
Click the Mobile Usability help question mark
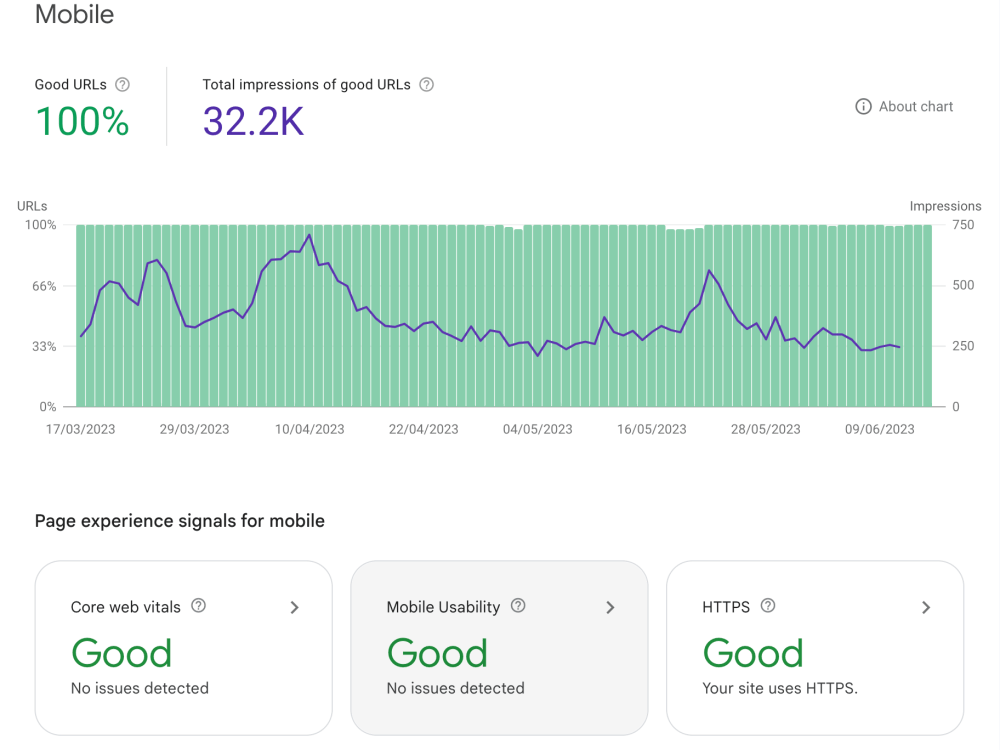coord(518,606)
